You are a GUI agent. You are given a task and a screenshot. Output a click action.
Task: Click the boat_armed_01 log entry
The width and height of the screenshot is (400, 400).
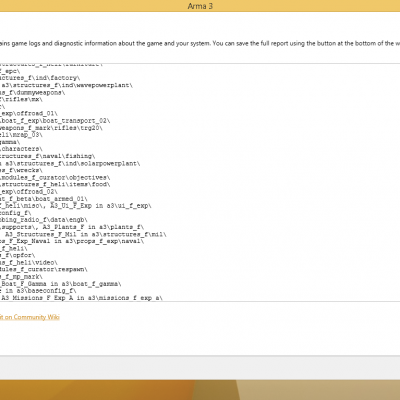[44, 199]
